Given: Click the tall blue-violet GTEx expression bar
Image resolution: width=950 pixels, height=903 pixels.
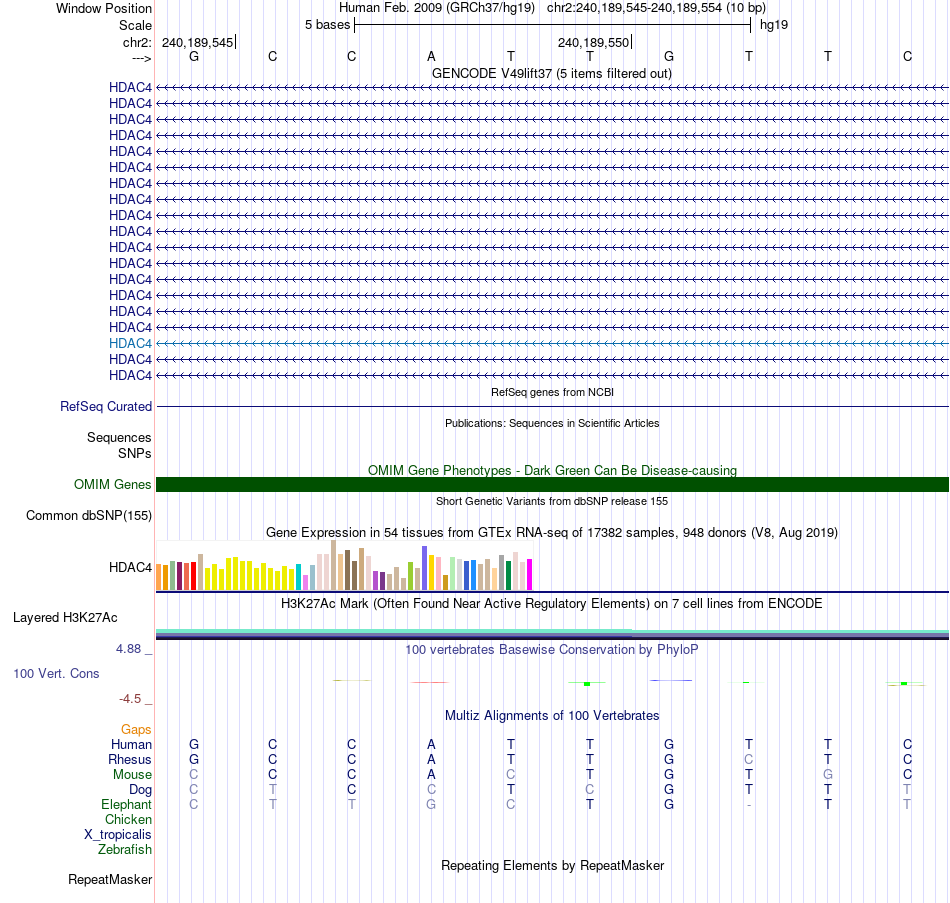Looking at the screenshot, I should click(425, 568).
